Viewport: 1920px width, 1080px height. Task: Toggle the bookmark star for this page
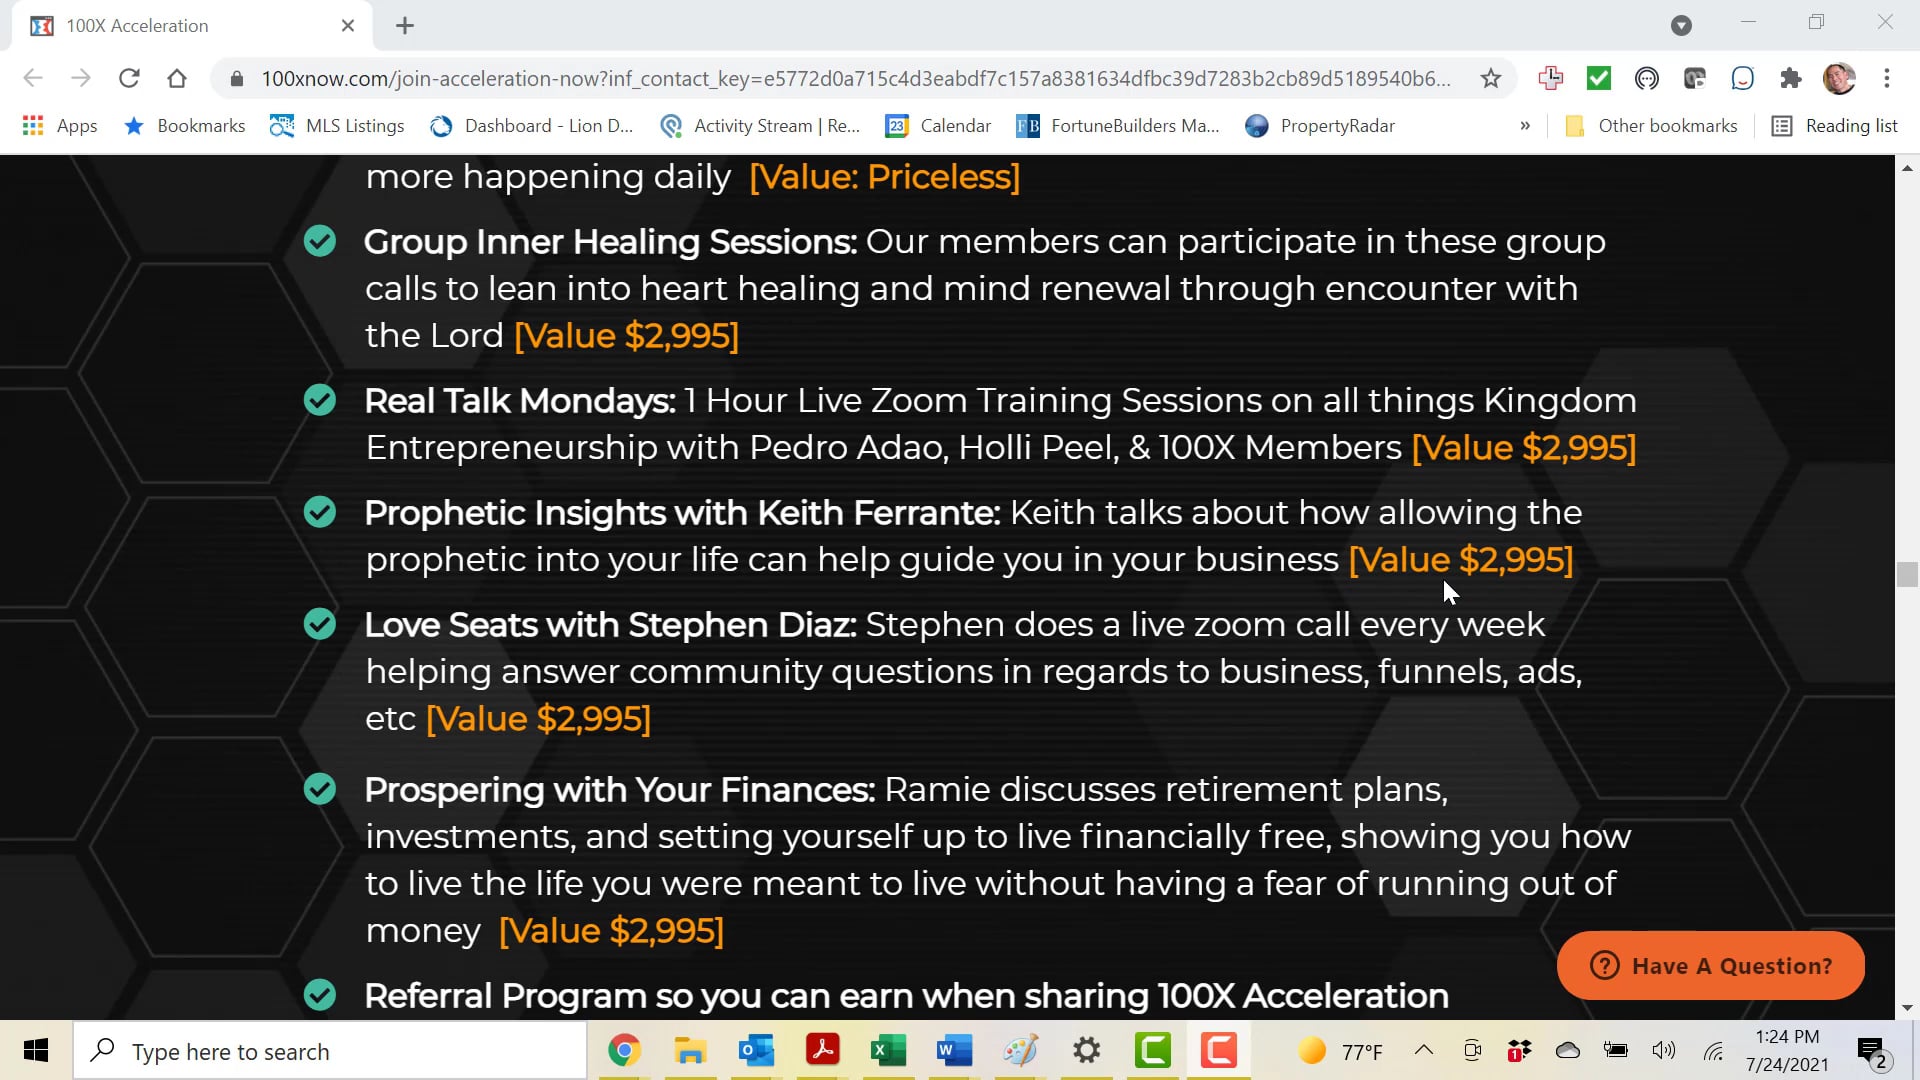[1491, 78]
